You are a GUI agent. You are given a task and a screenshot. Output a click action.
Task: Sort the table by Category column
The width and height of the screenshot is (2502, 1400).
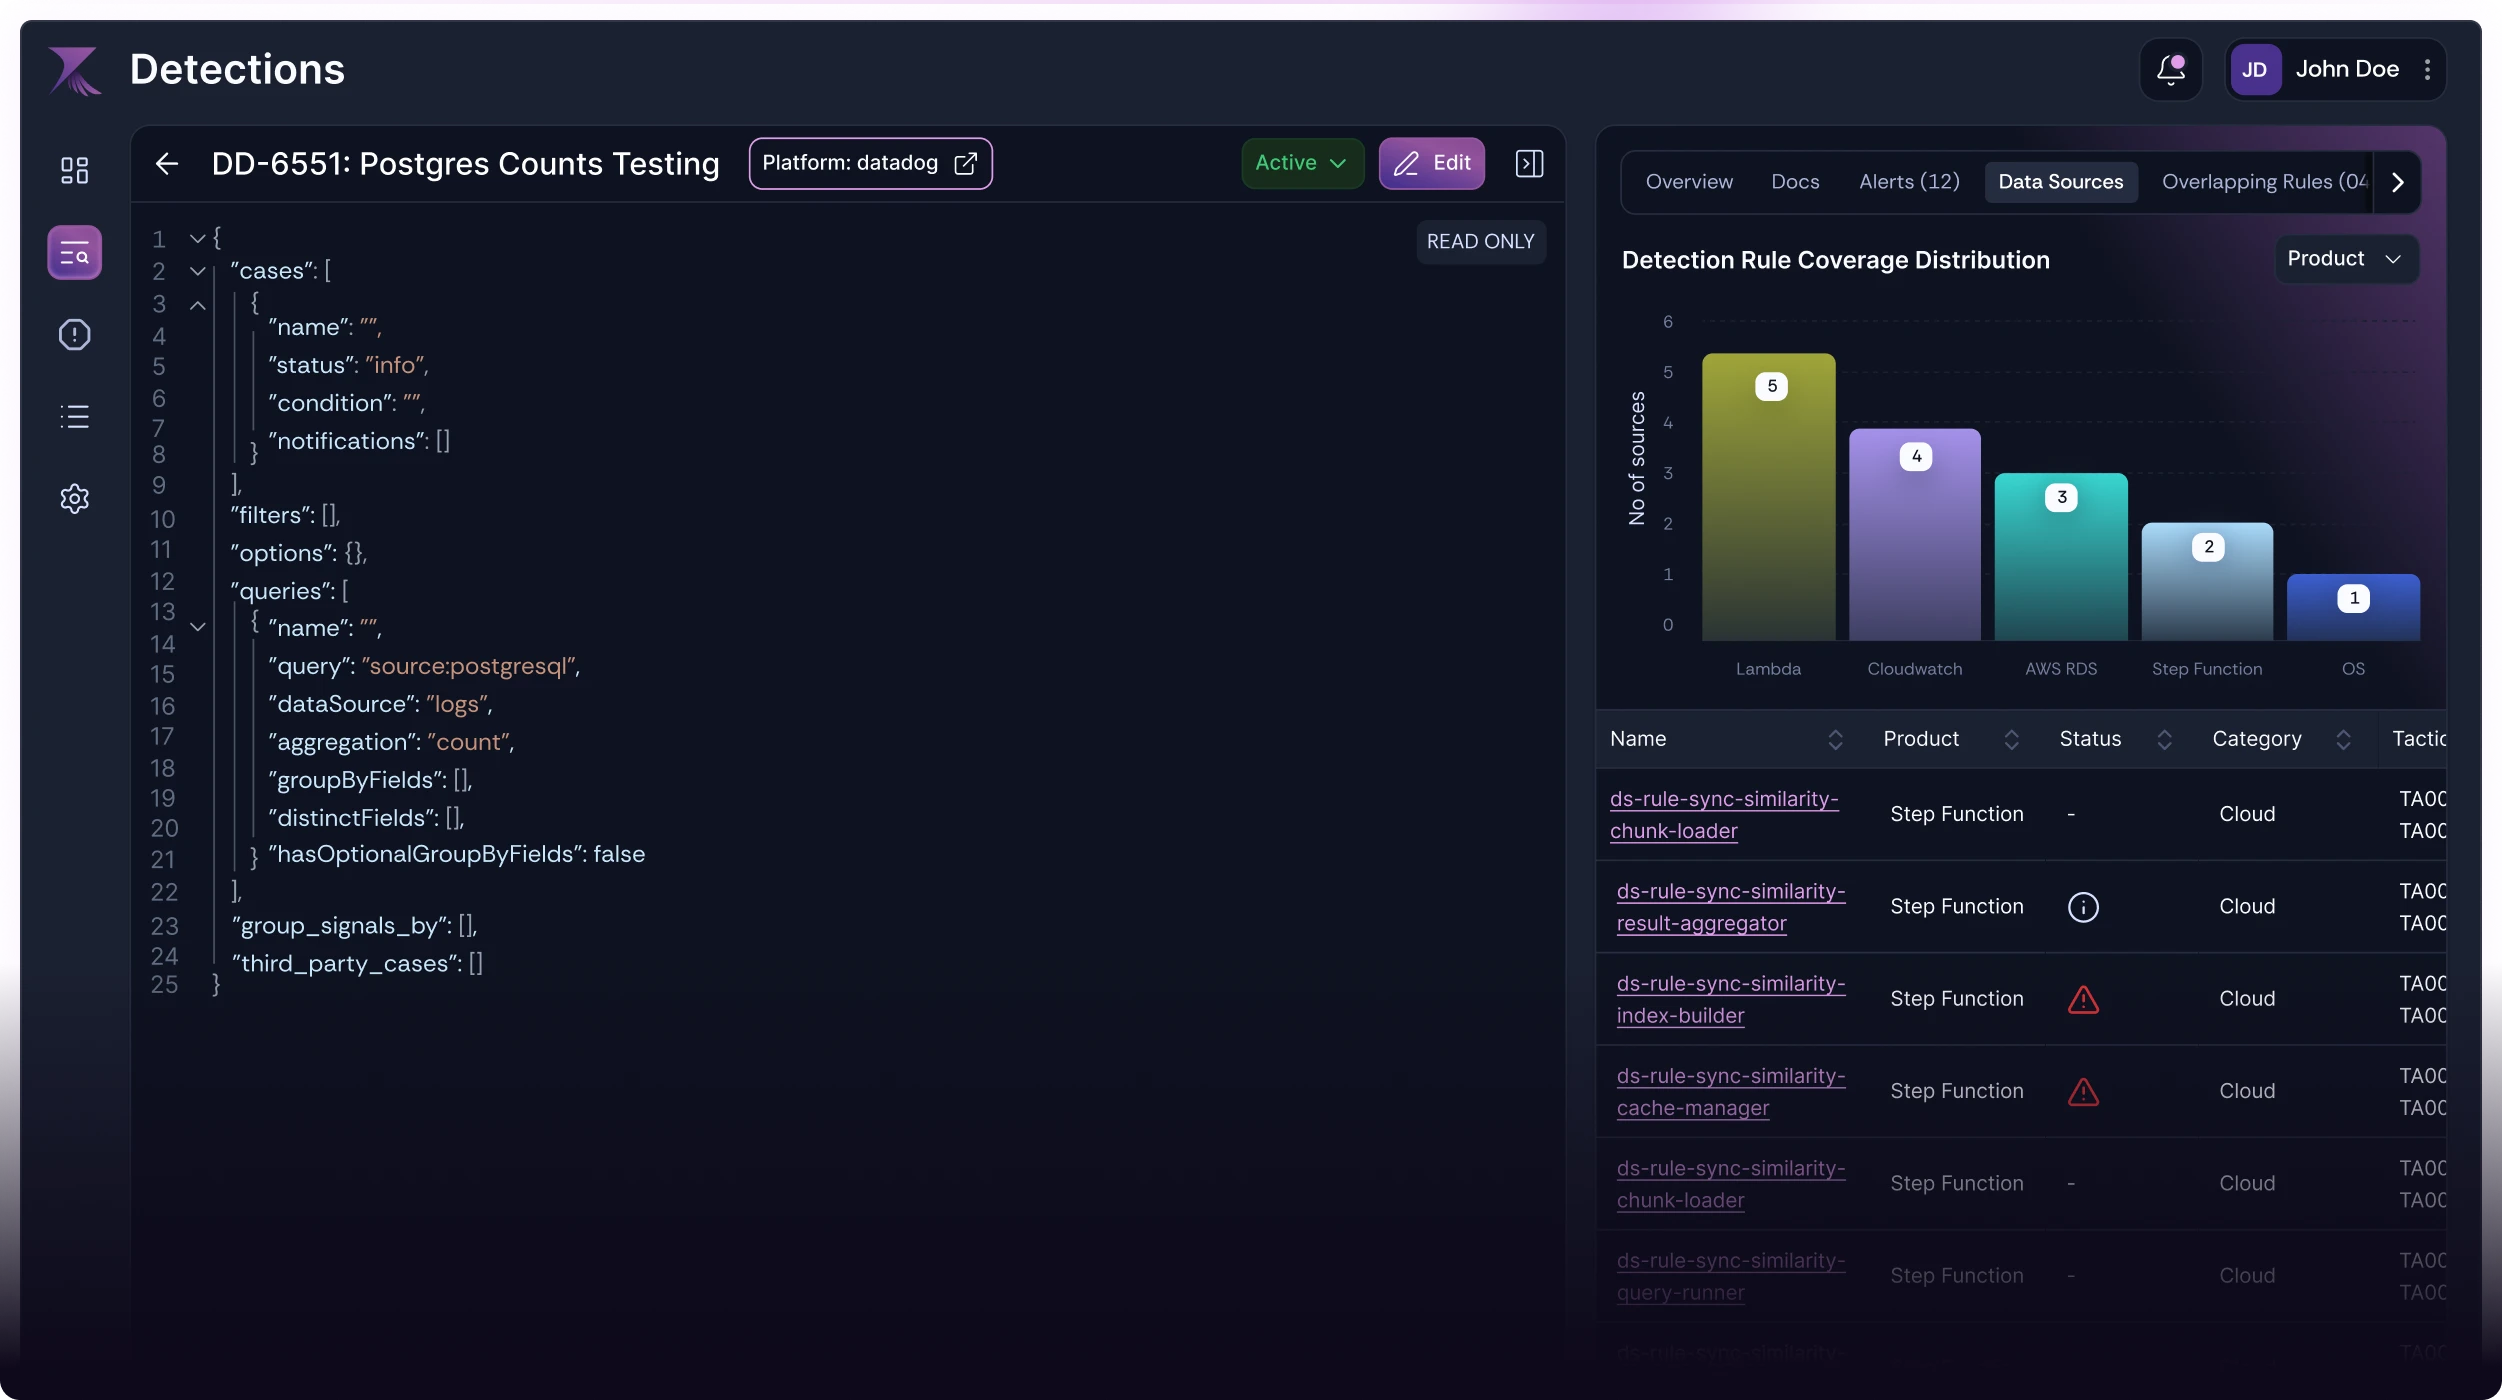coord(2343,739)
